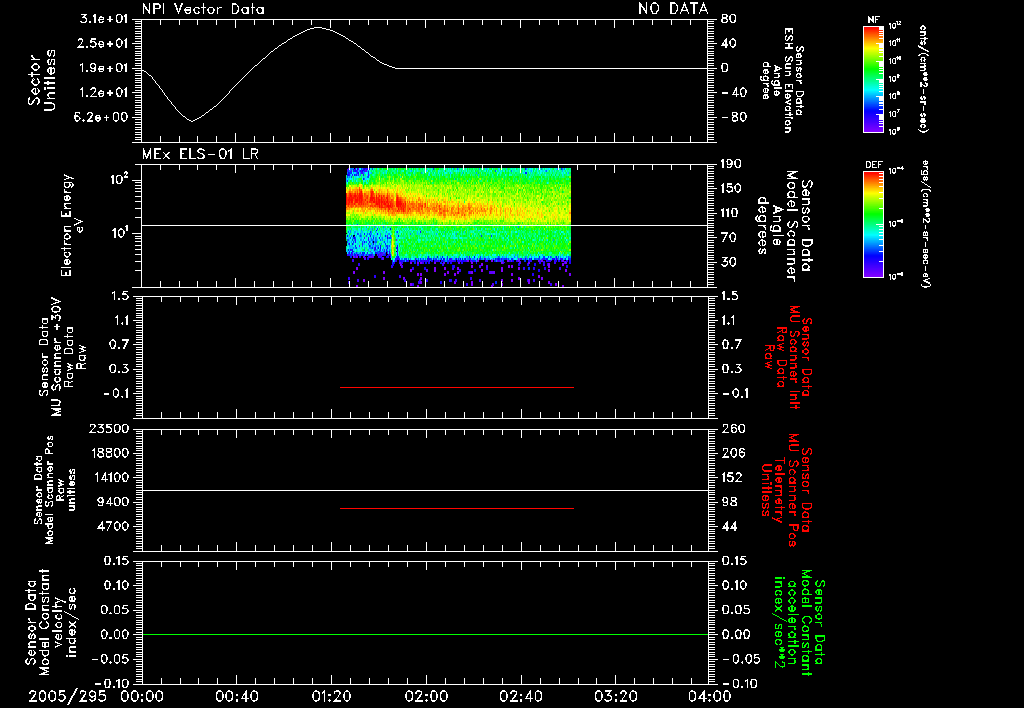Click the '14100' scanner position tick value
This screenshot has height=708, width=1024.
pos(109,477)
